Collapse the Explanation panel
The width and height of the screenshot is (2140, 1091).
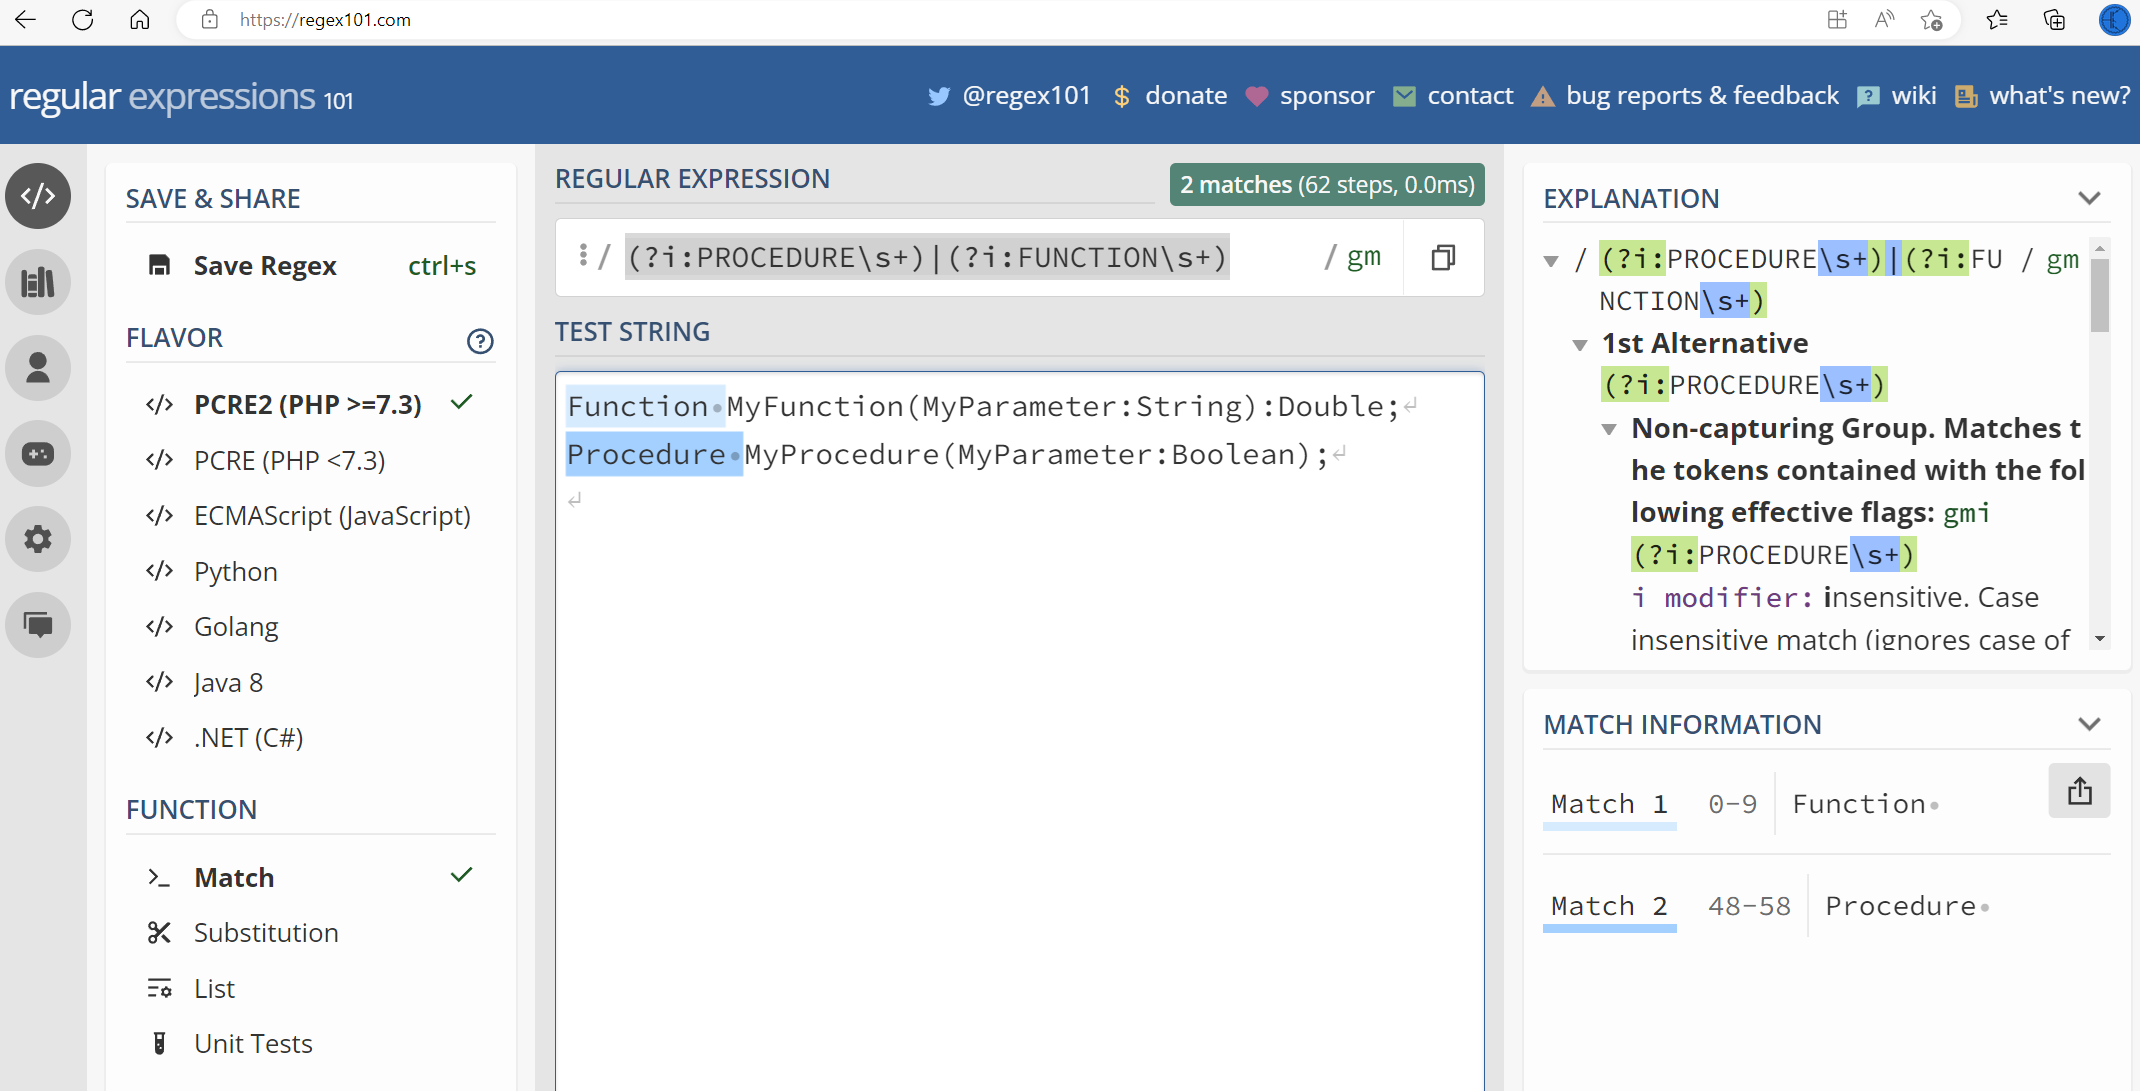point(2091,197)
